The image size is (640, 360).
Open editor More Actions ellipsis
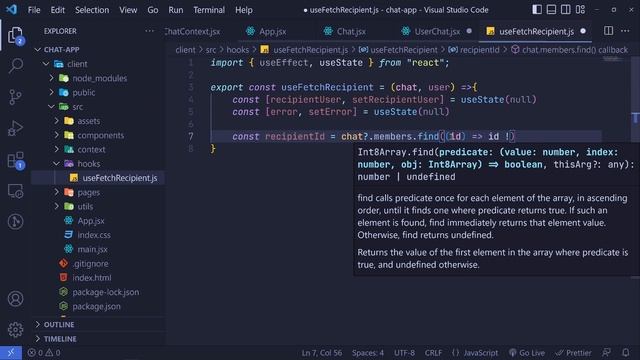click(x=625, y=31)
